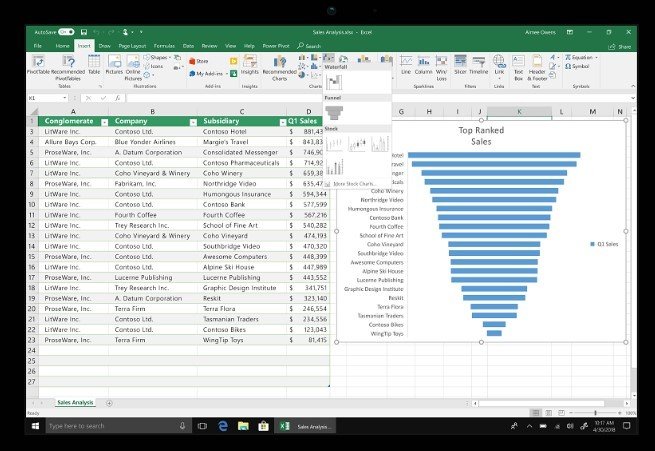Image resolution: width=655 pixels, height=451 pixels.
Task: Click the zoom slider in status bar
Action: point(595,413)
